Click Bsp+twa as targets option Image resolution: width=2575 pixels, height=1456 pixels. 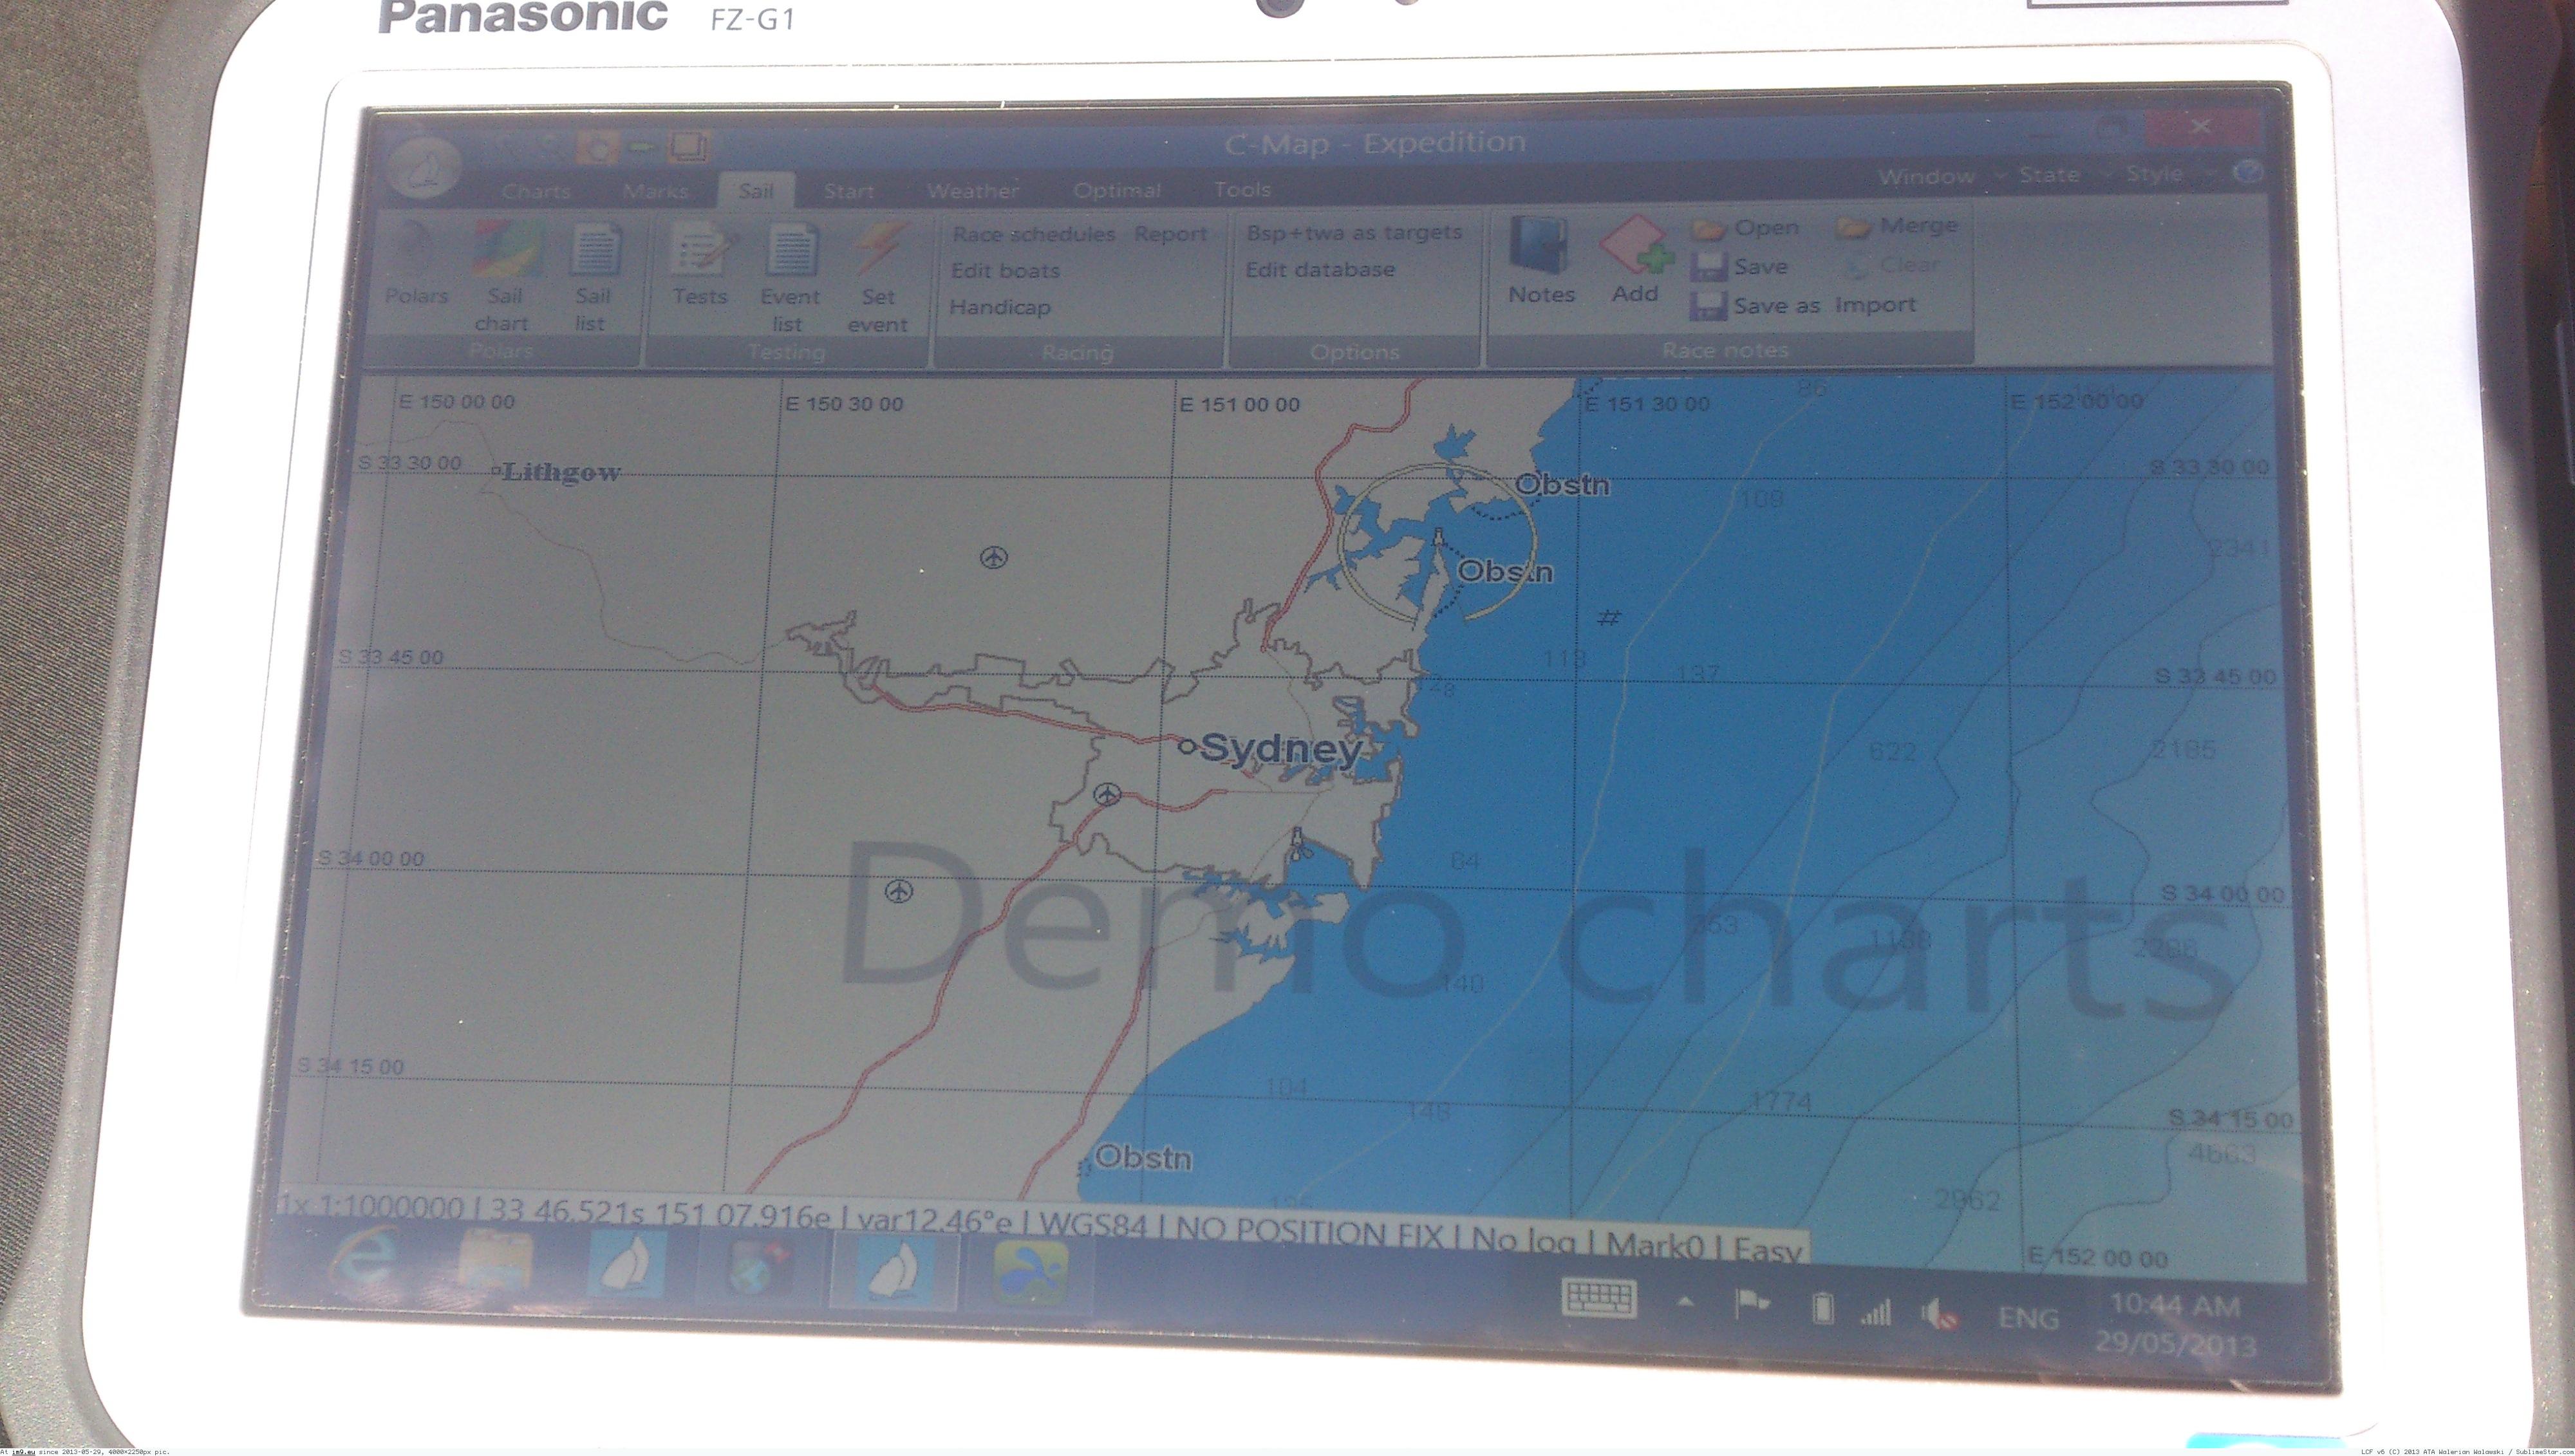point(1354,232)
